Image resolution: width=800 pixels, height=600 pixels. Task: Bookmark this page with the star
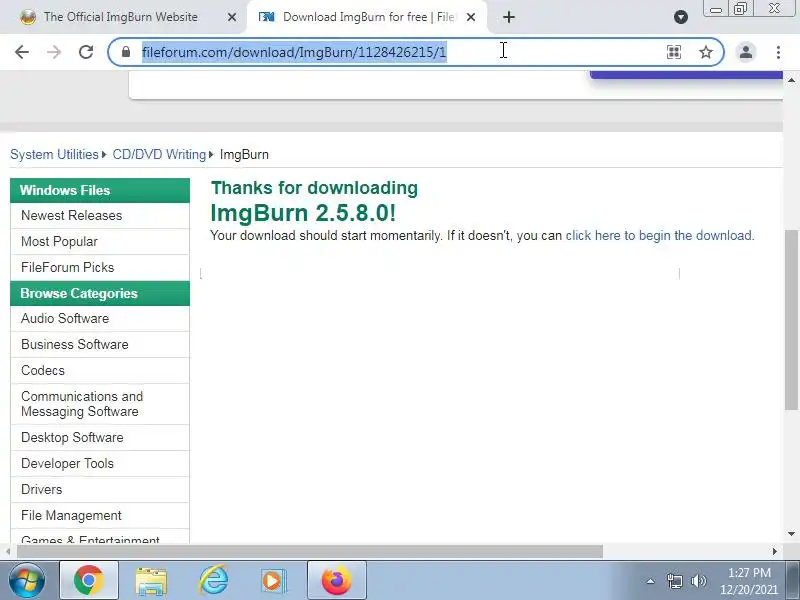[x=706, y=52]
